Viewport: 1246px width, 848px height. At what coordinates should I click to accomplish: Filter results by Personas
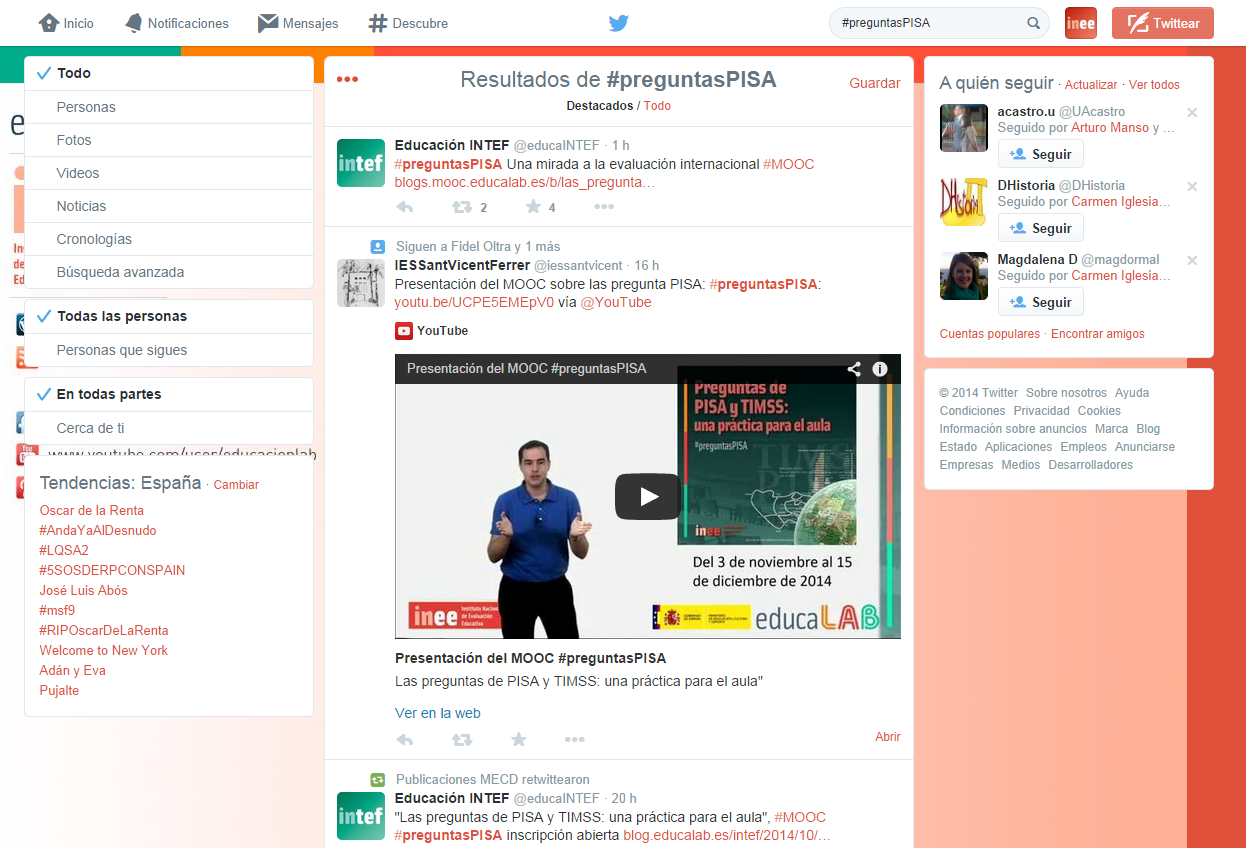tap(169, 107)
